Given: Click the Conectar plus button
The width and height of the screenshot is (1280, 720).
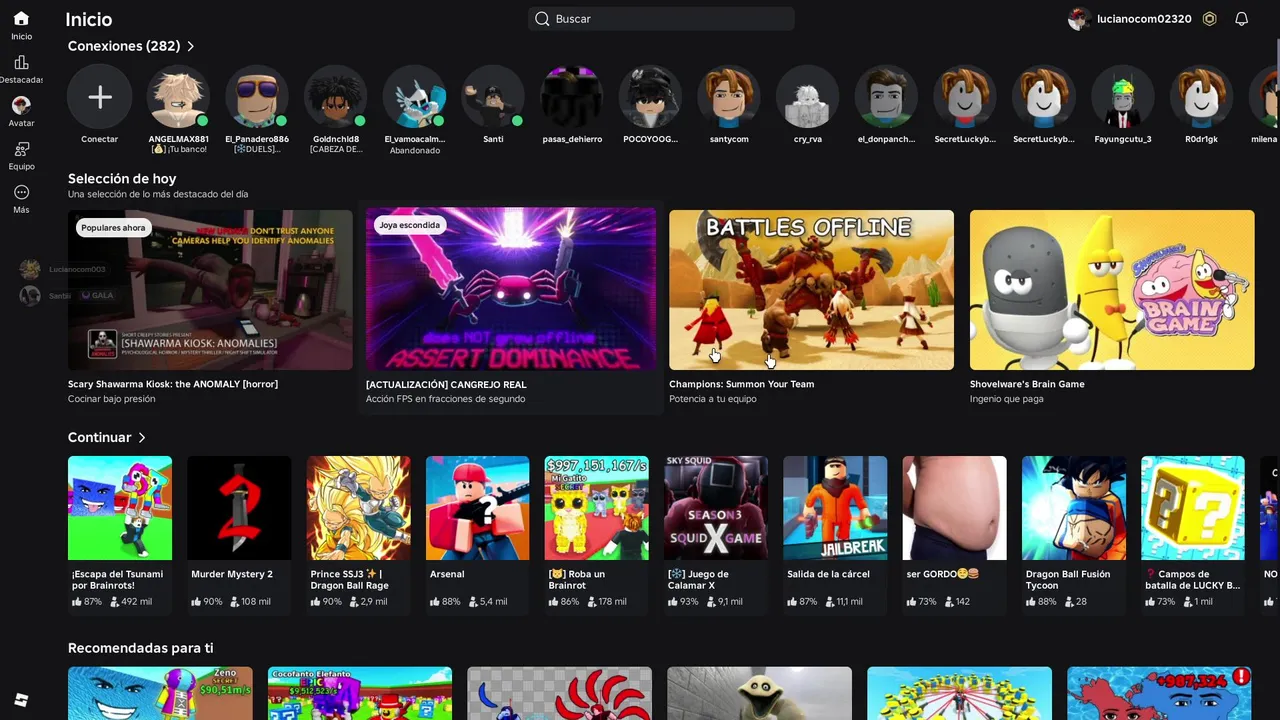Looking at the screenshot, I should [x=99, y=97].
